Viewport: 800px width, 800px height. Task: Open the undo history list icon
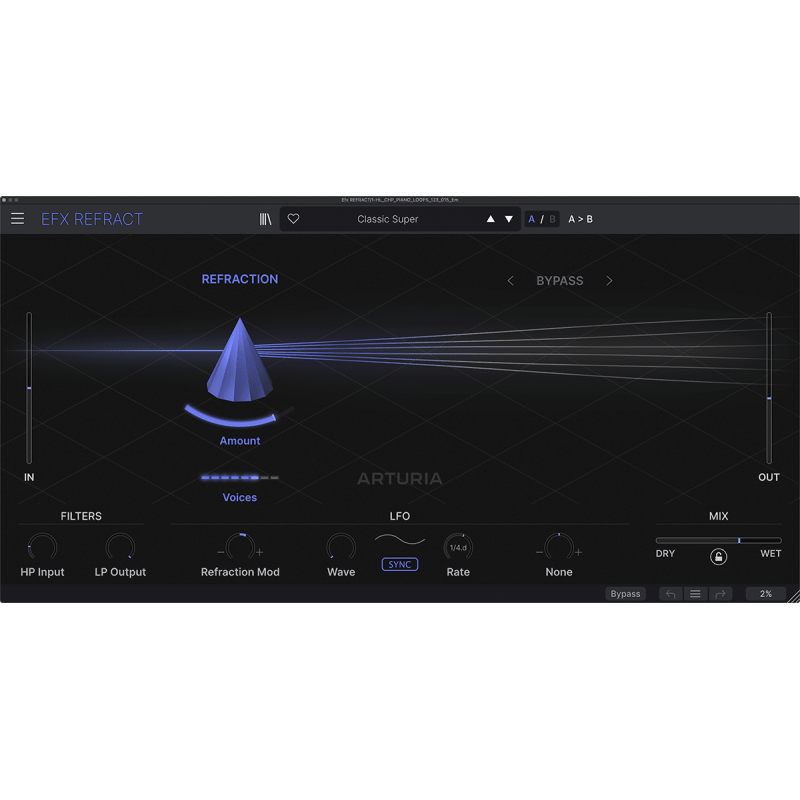[x=695, y=594]
